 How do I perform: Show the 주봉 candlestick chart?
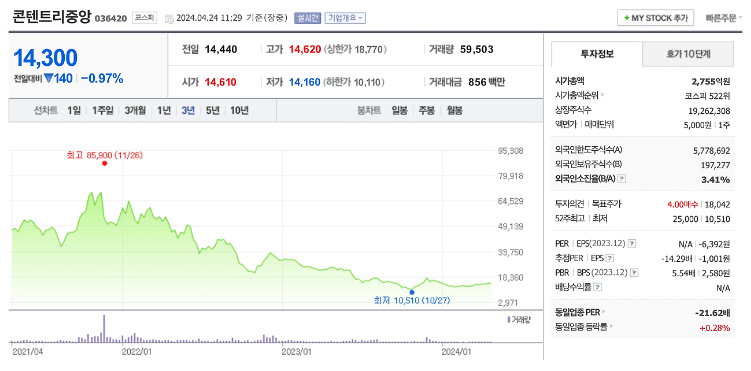coord(427,111)
